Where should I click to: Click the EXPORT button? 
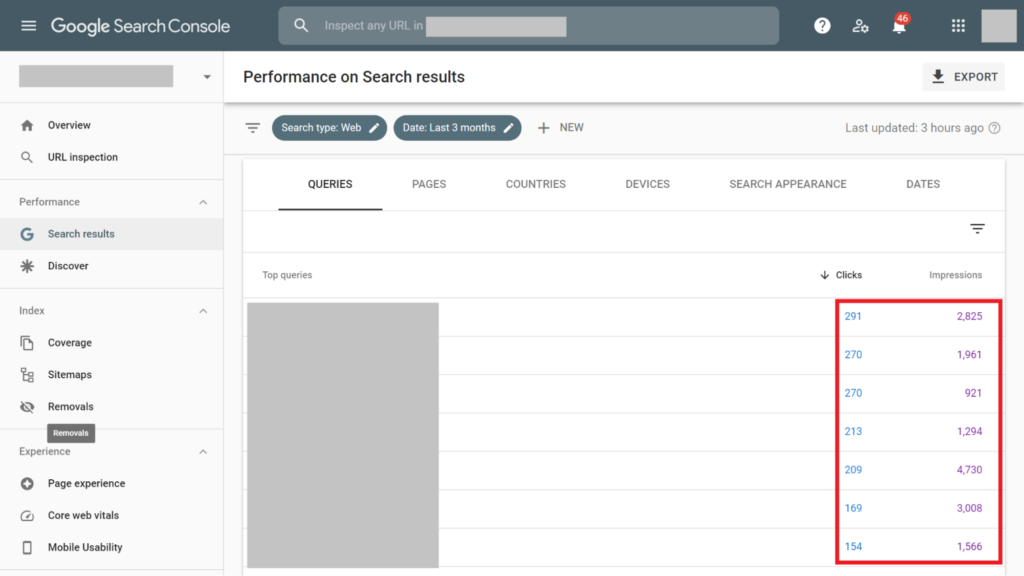963,76
